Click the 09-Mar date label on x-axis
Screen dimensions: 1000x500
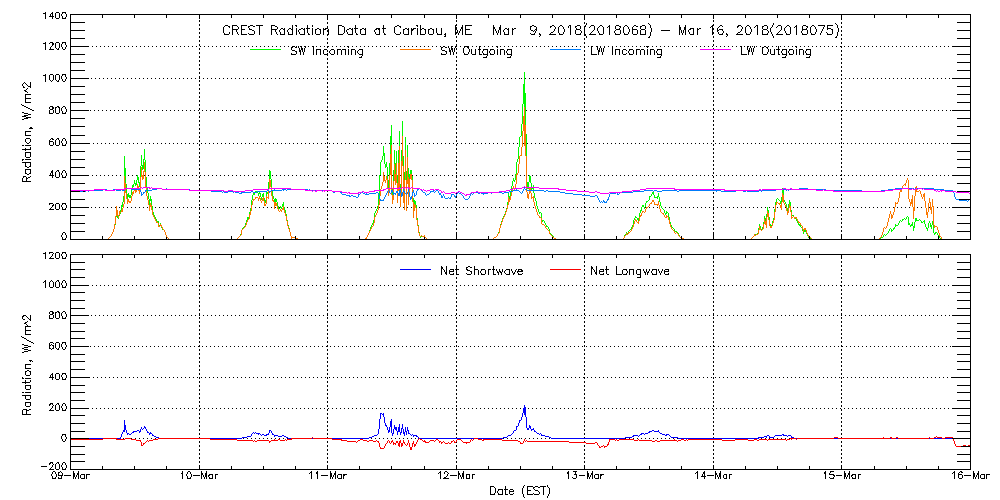[x=72, y=477]
